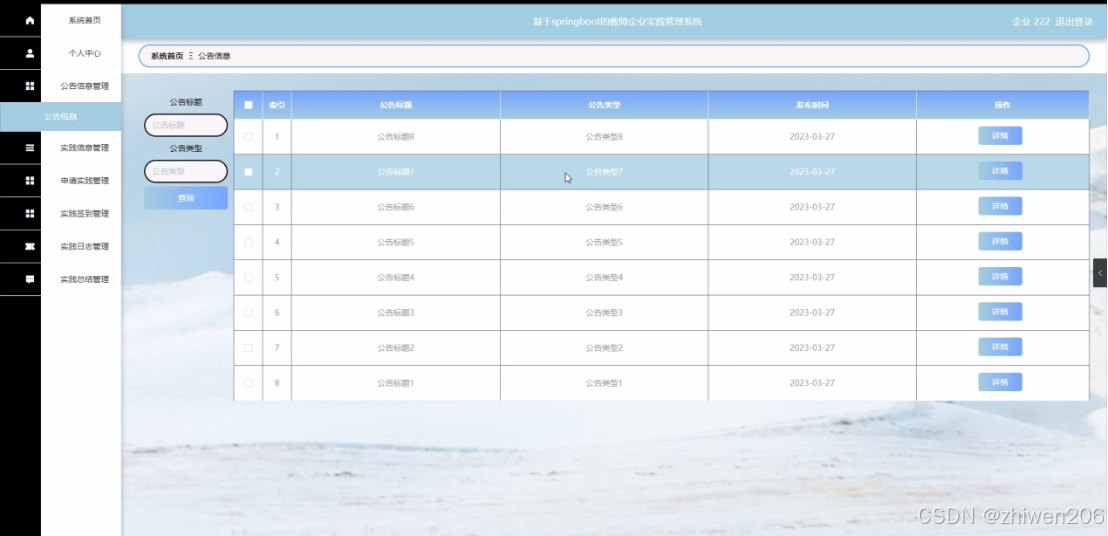Click the cell text 公告标题2
1108x536 pixels.
(396, 347)
